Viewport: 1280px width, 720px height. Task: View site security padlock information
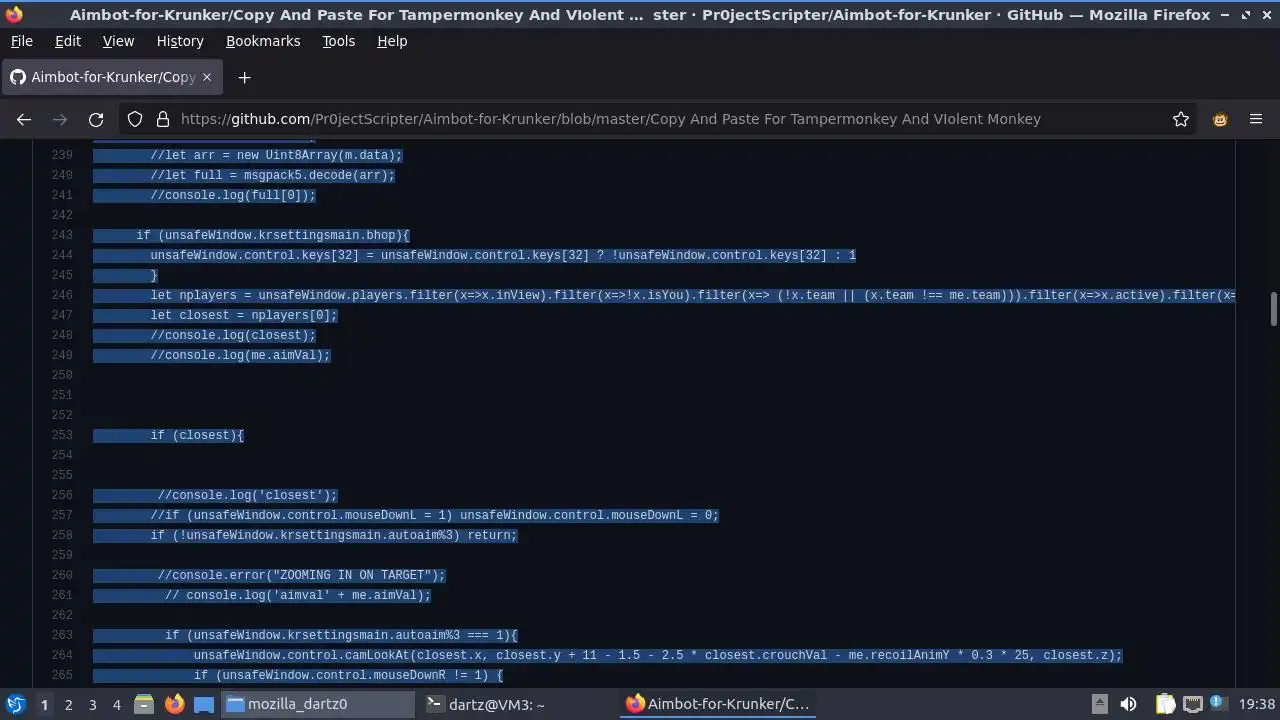pos(163,119)
